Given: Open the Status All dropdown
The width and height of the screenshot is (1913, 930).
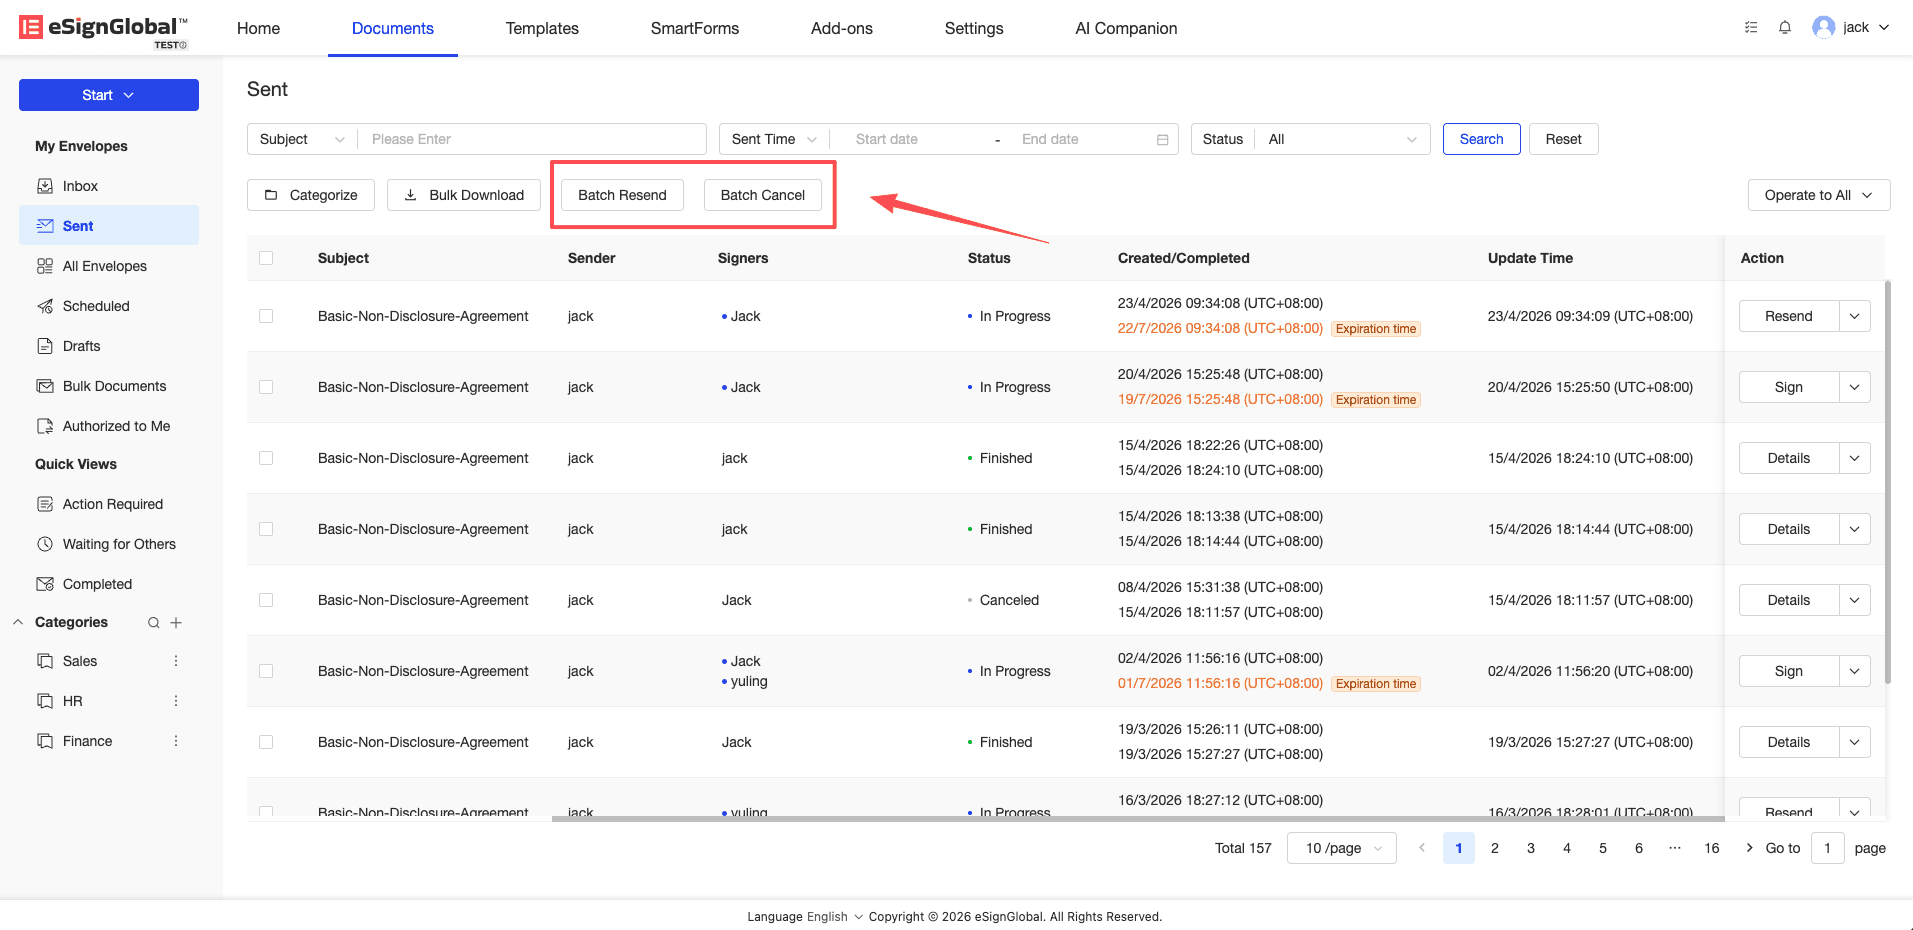Looking at the screenshot, I should pyautogui.click(x=1343, y=139).
